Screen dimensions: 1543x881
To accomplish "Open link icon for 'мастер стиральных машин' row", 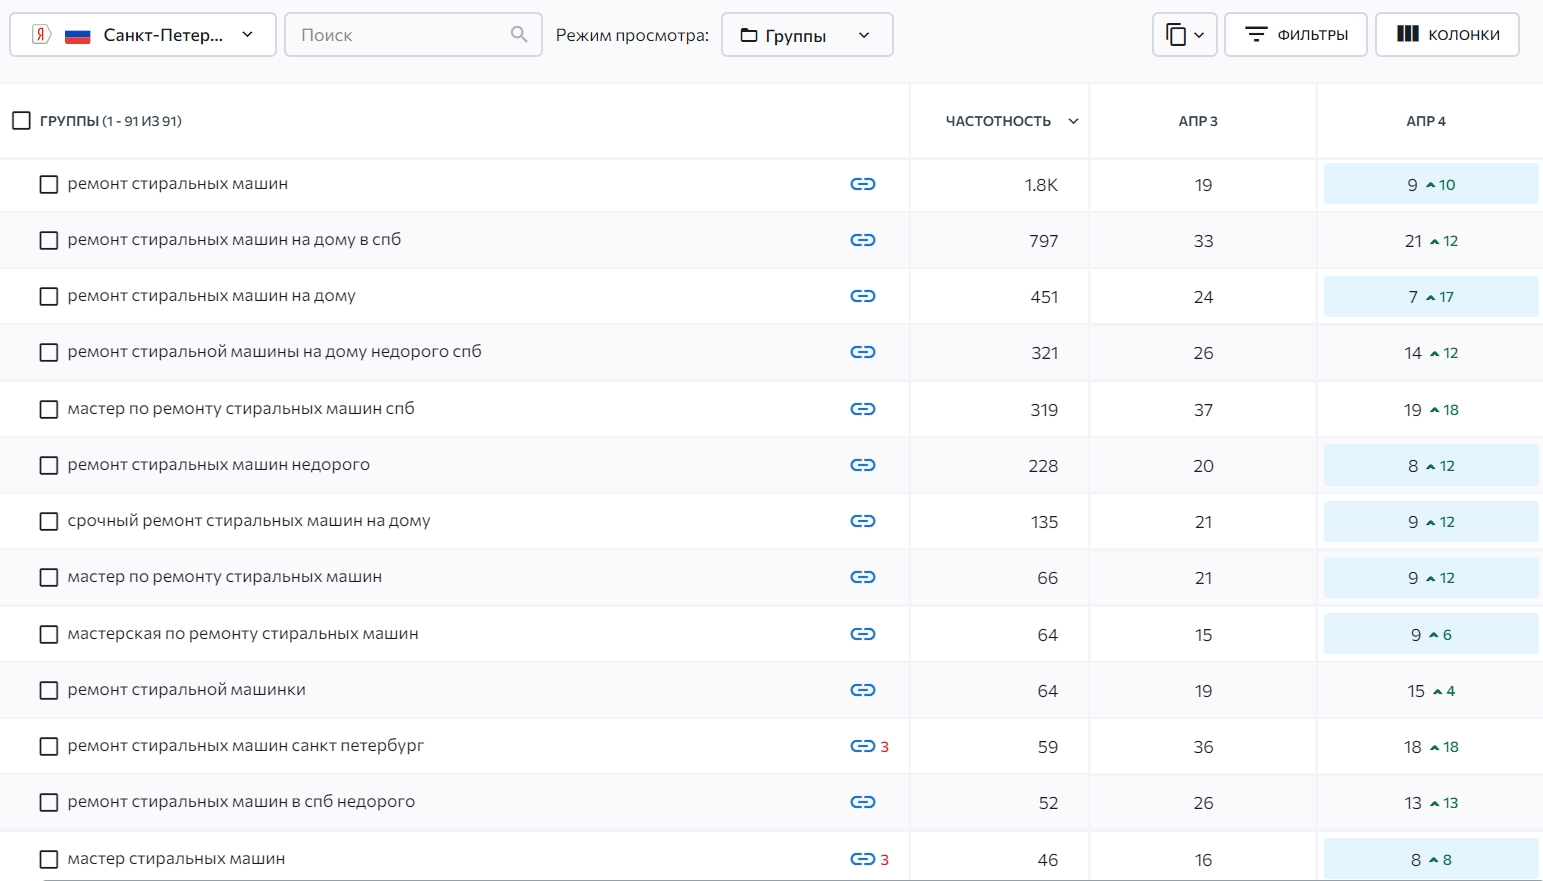I will tap(862, 859).
